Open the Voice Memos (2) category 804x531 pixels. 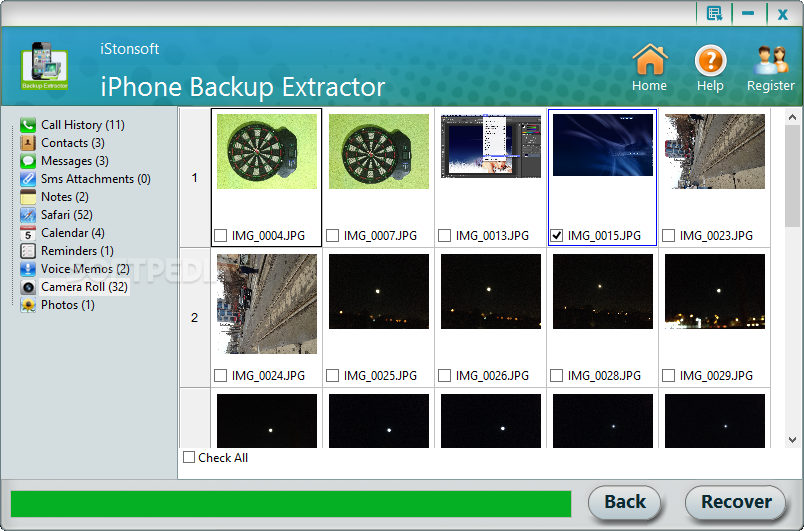[x=85, y=269]
